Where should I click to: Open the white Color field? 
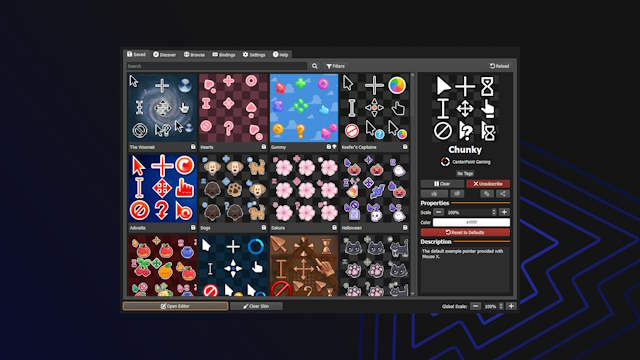pos(471,222)
